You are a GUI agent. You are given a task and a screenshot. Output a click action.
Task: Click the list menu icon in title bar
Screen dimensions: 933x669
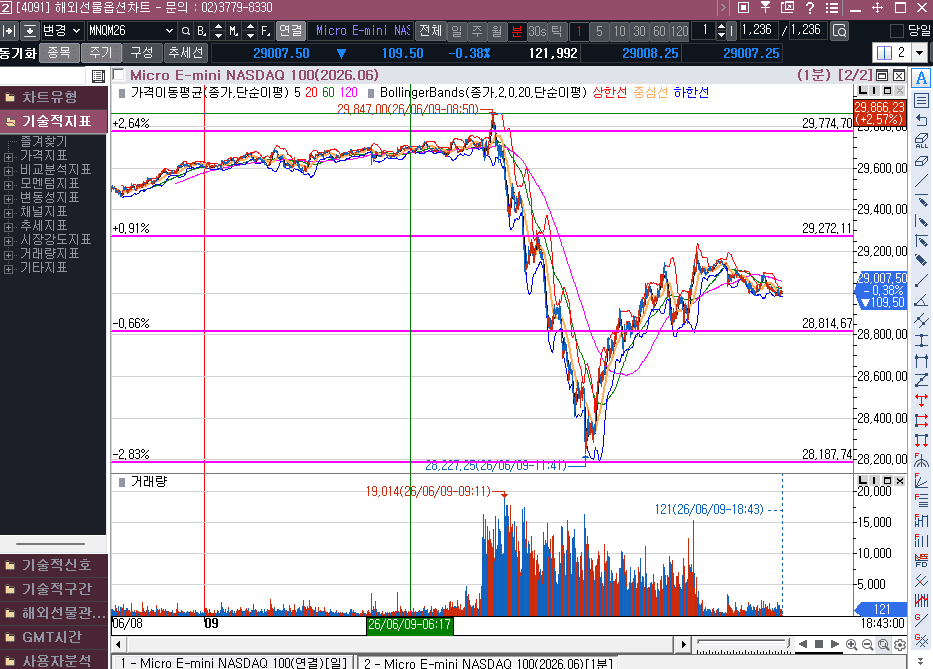pyautogui.click(x=832, y=8)
